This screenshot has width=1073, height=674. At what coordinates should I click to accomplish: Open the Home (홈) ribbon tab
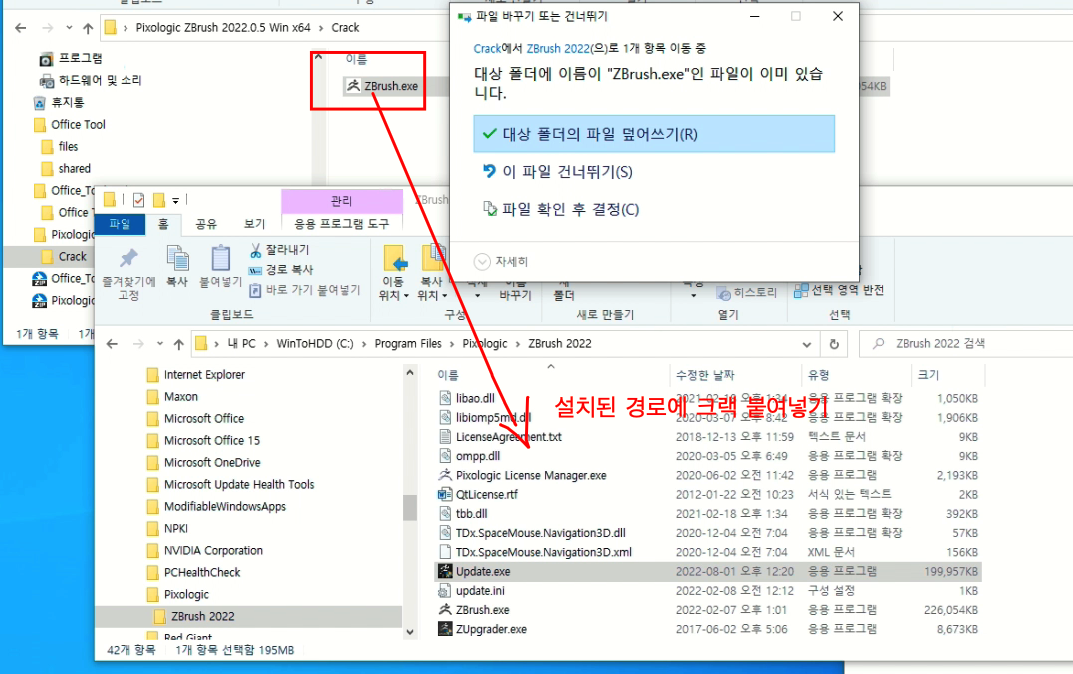[163, 224]
